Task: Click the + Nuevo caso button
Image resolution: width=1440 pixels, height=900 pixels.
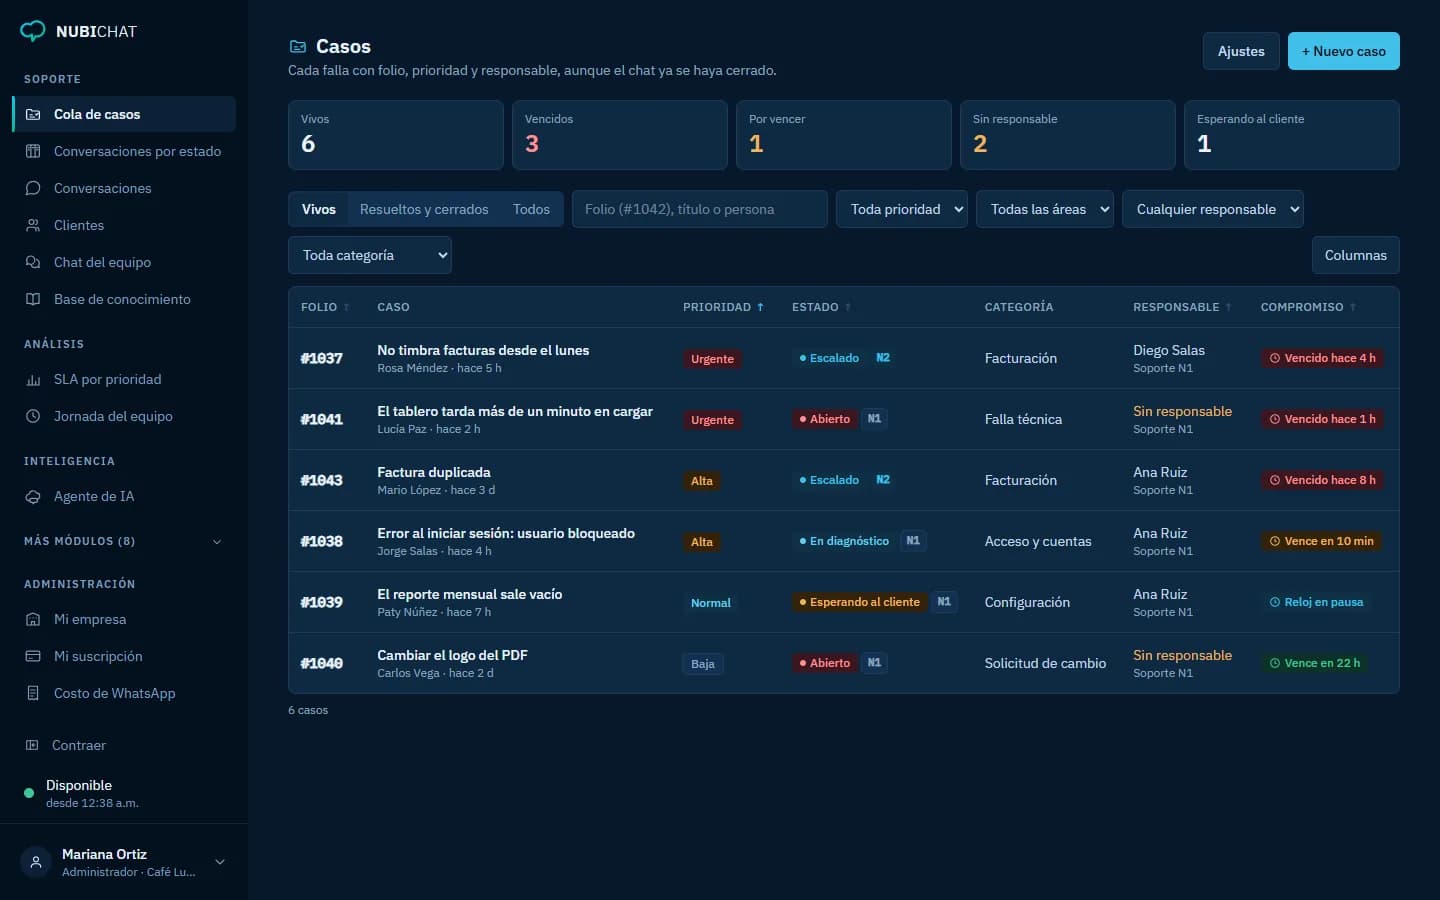Action: [1343, 51]
